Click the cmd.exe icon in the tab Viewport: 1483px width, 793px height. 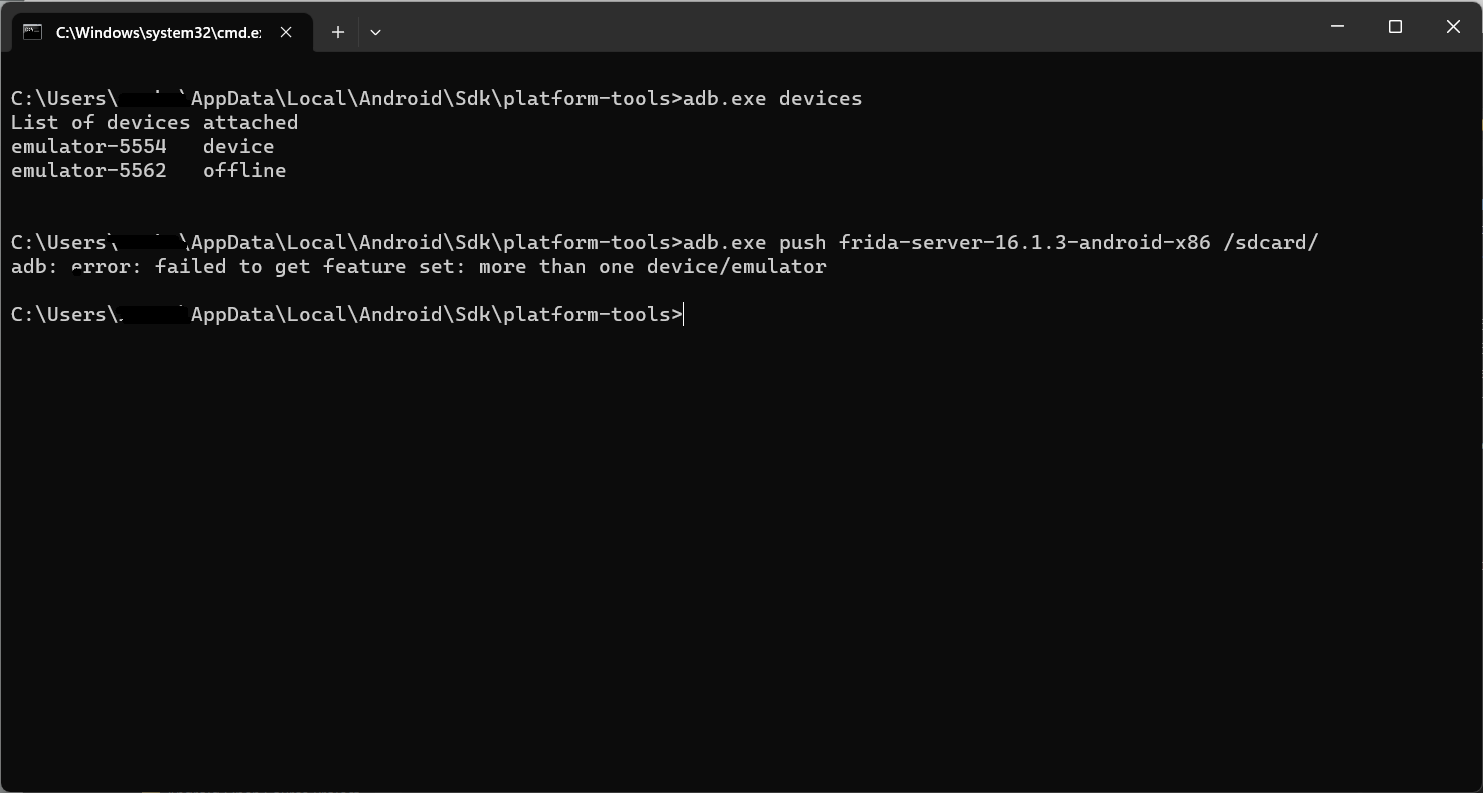(x=33, y=32)
